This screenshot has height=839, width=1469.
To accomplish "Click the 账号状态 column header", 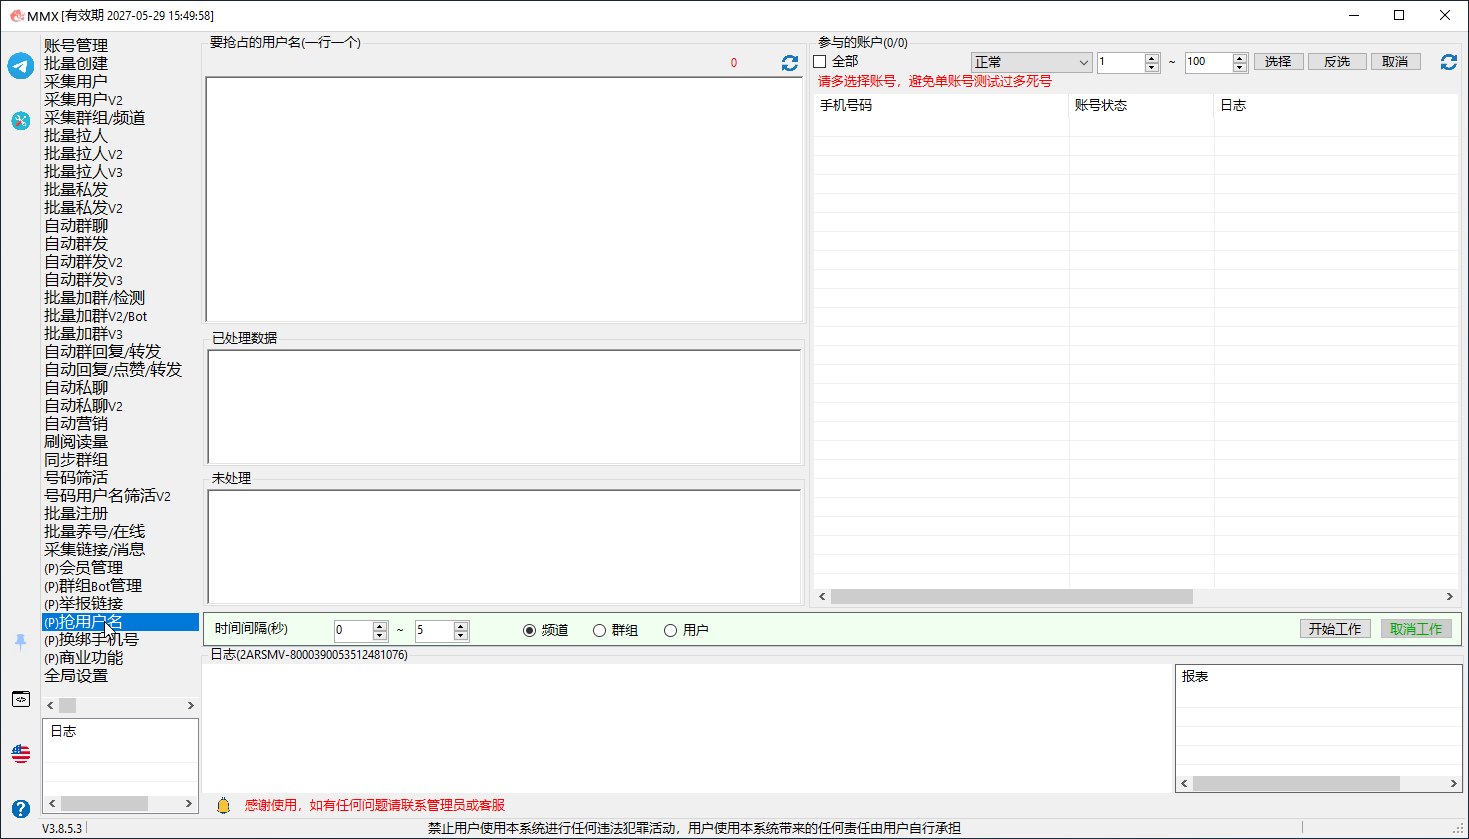I will pos(1141,105).
